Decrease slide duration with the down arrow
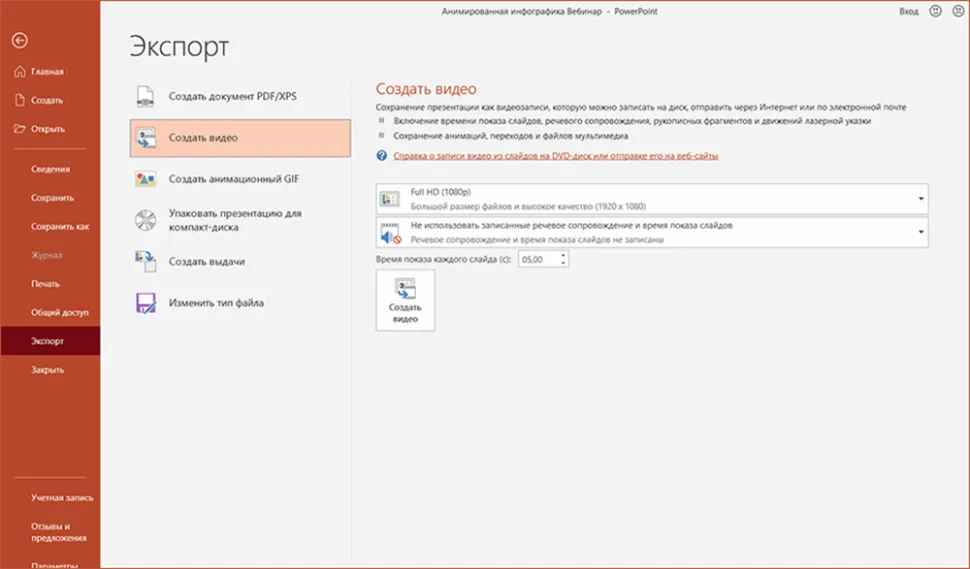The width and height of the screenshot is (970, 569). click(x=564, y=263)
